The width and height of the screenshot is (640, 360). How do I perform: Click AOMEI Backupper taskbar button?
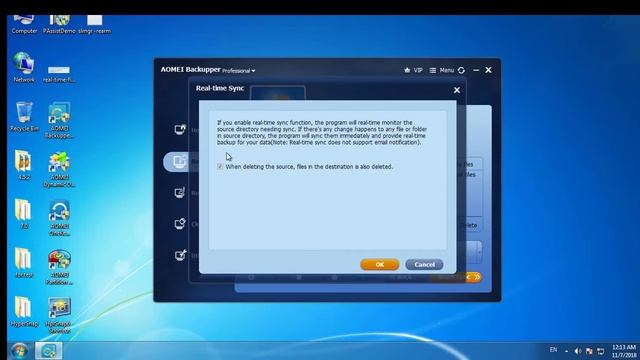point(49,351)
